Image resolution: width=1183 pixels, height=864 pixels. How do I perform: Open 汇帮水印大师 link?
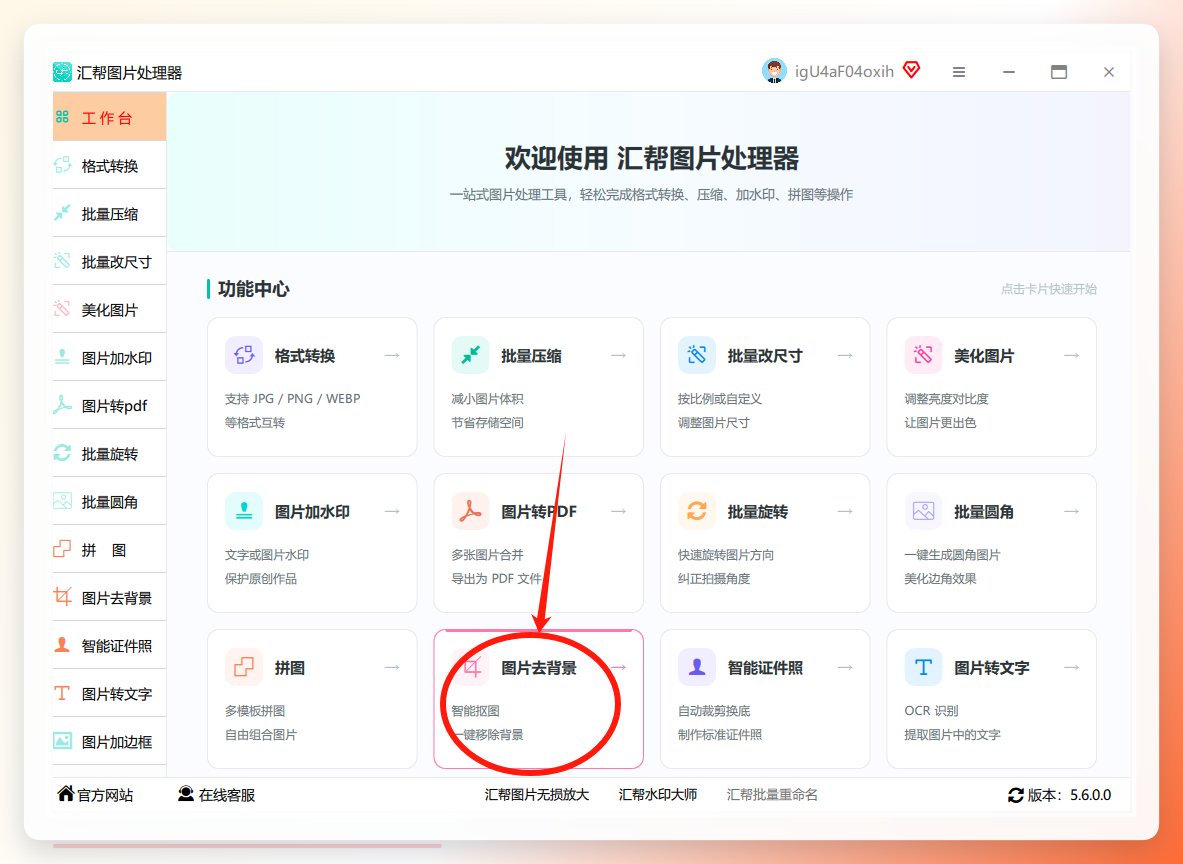click(x=658, y=795)
